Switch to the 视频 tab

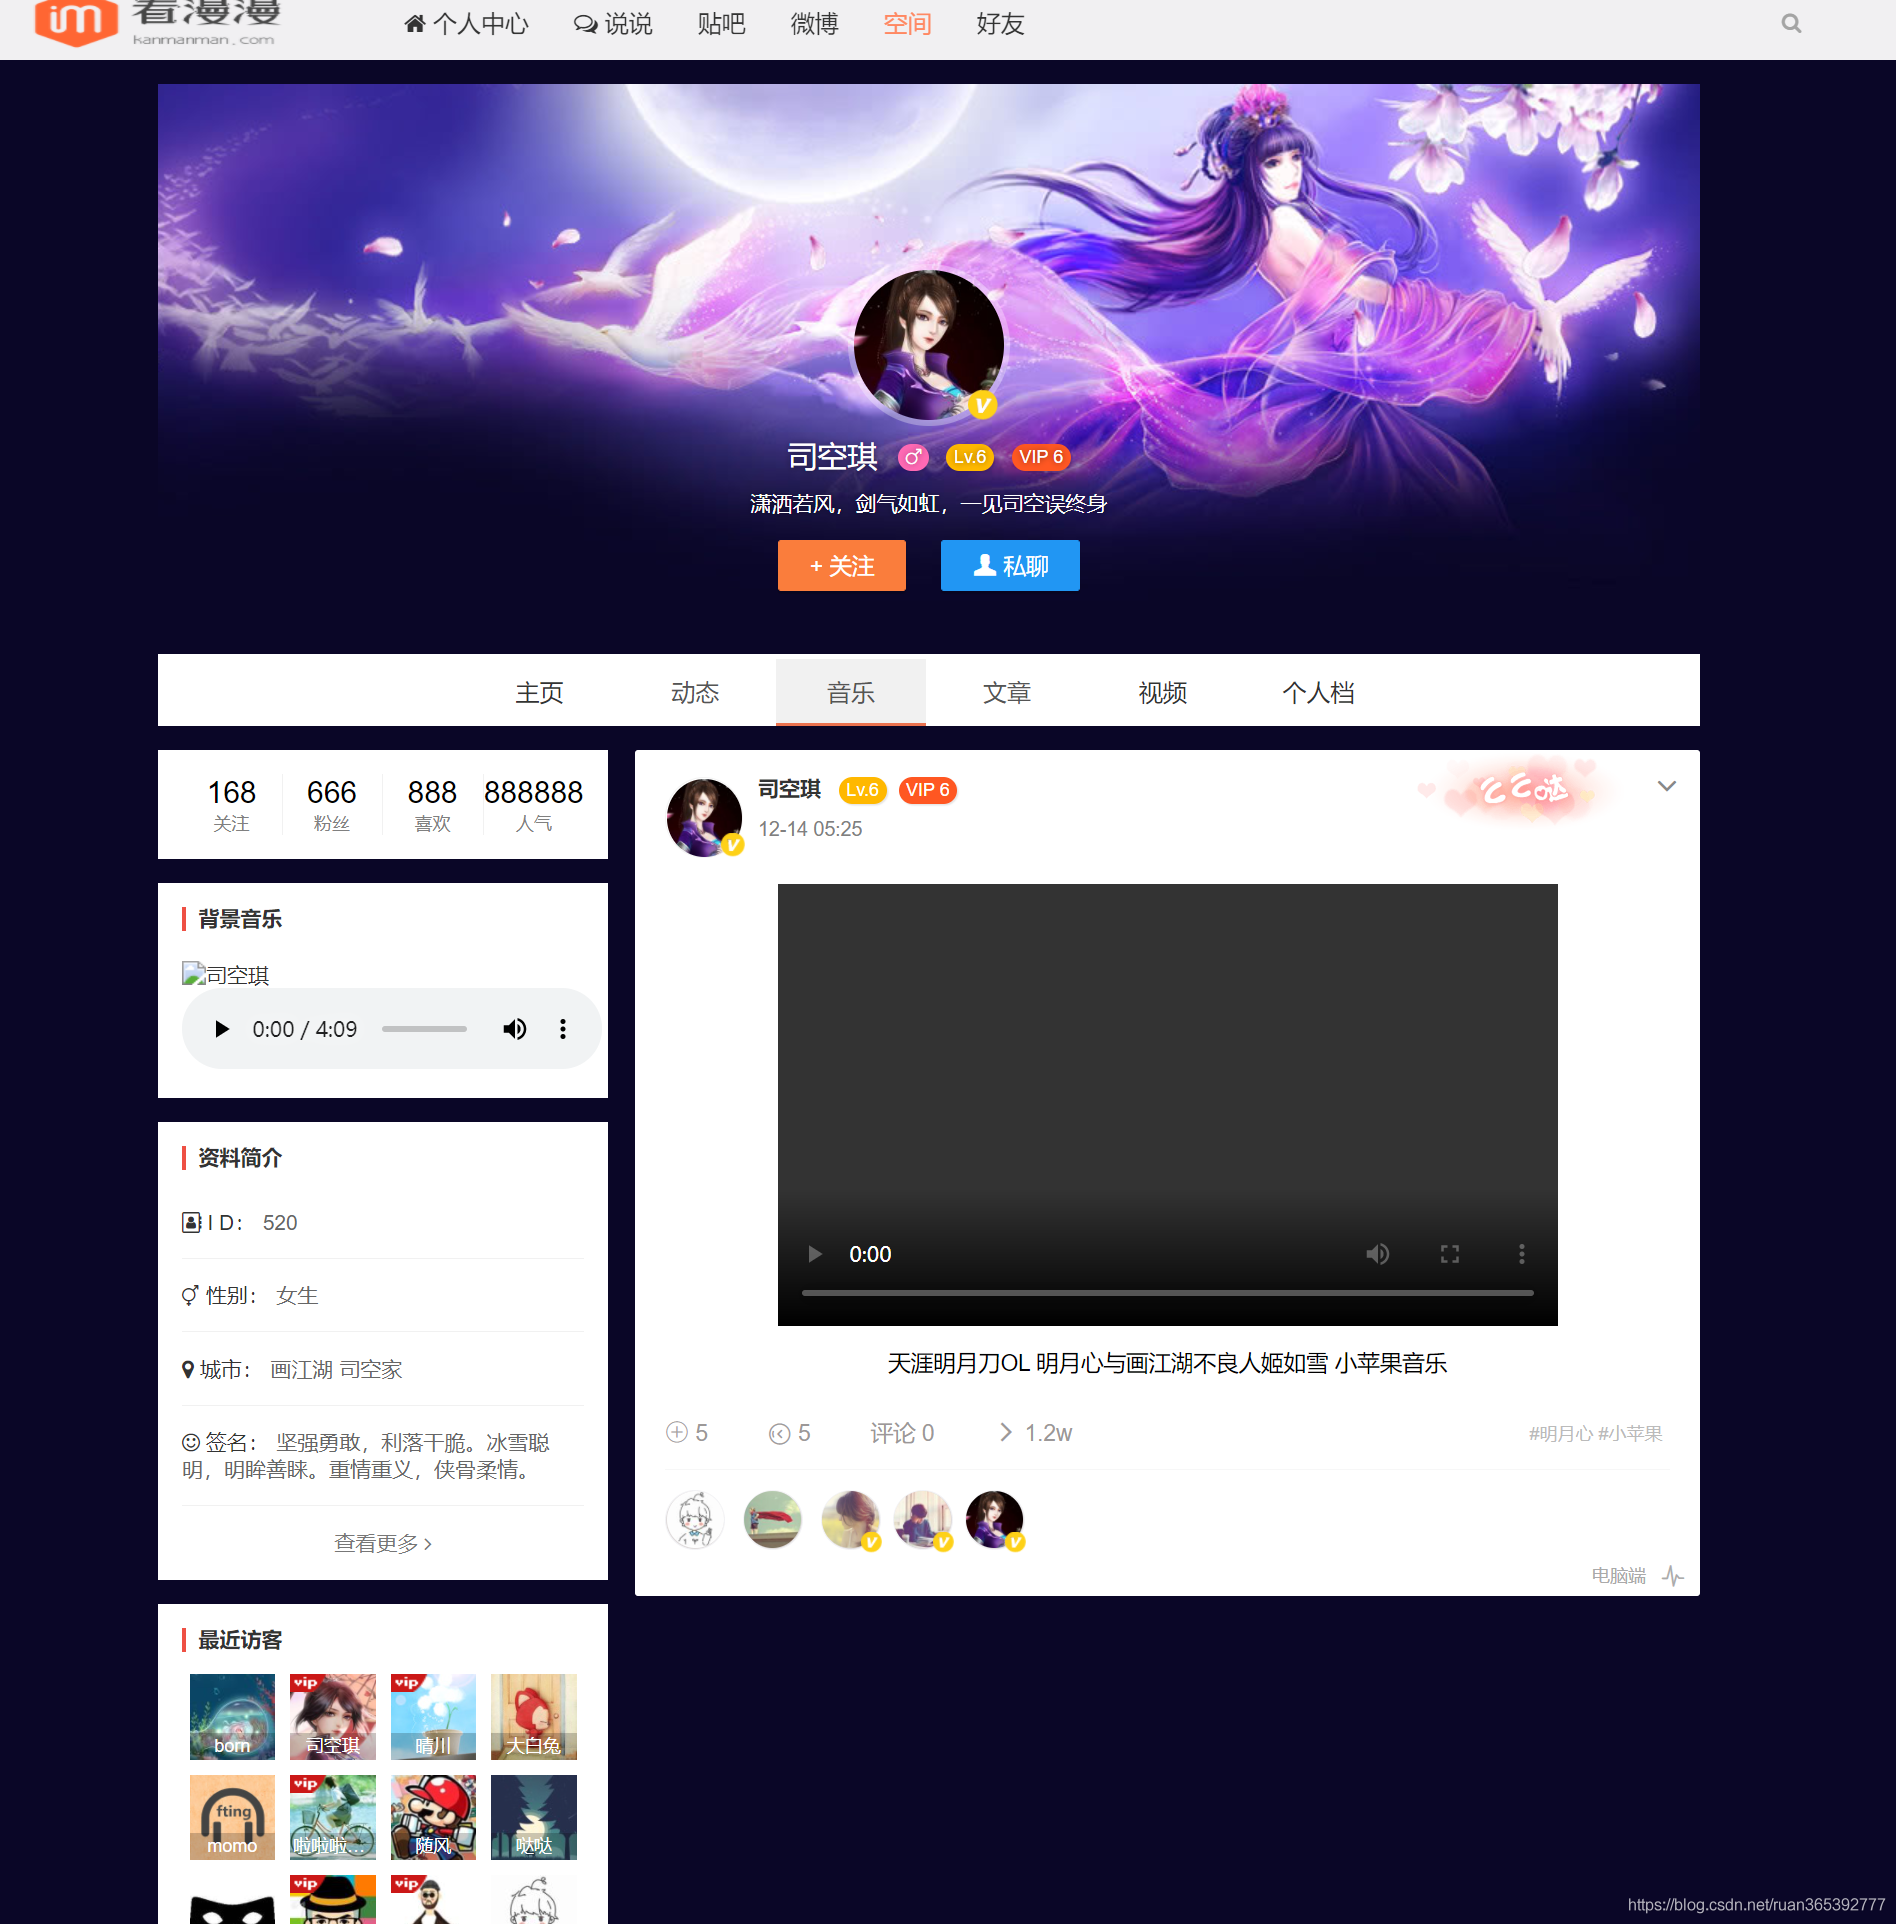tap(1163, 692)
